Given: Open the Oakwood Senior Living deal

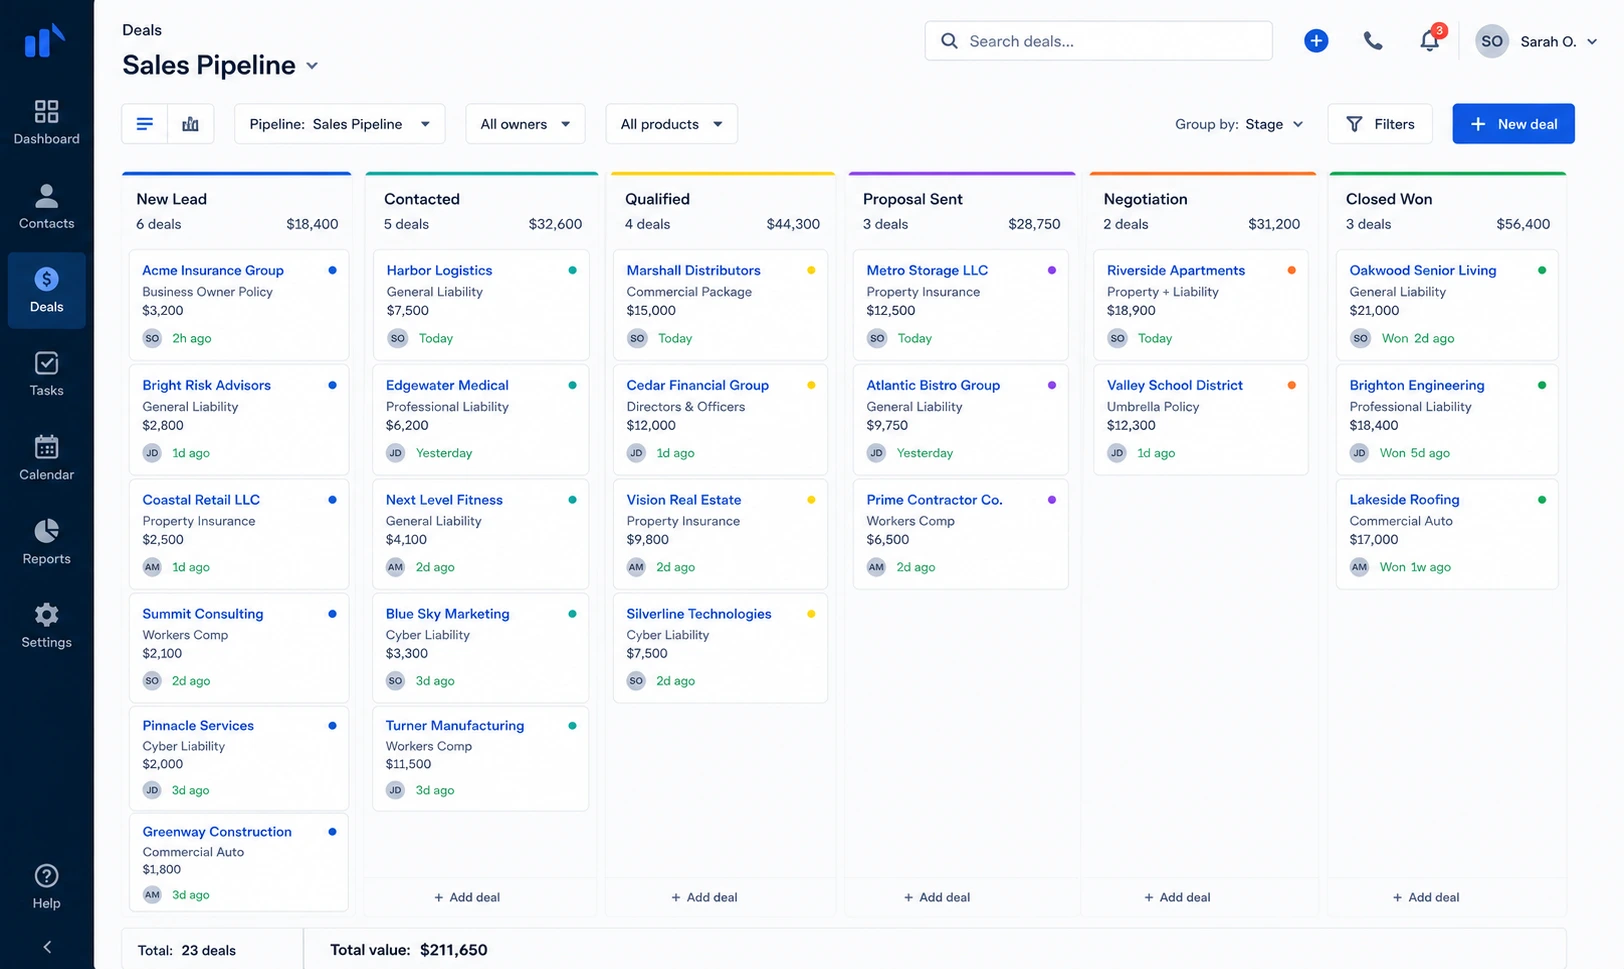Looking at the screenshot, I should 1447,305.
